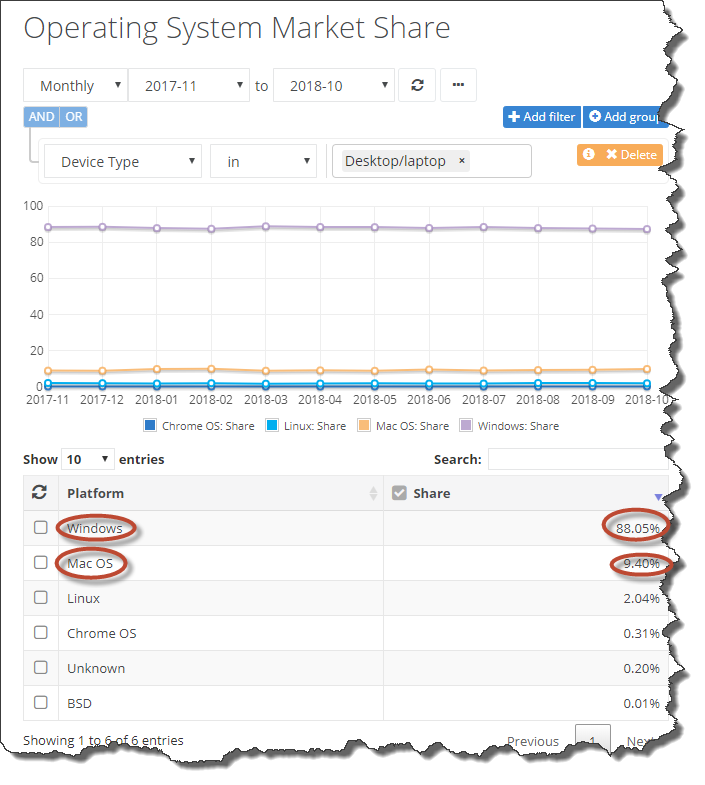Click the 0.31% share value
The width and height of the screenshot is (705, 785).
point(641,633)
